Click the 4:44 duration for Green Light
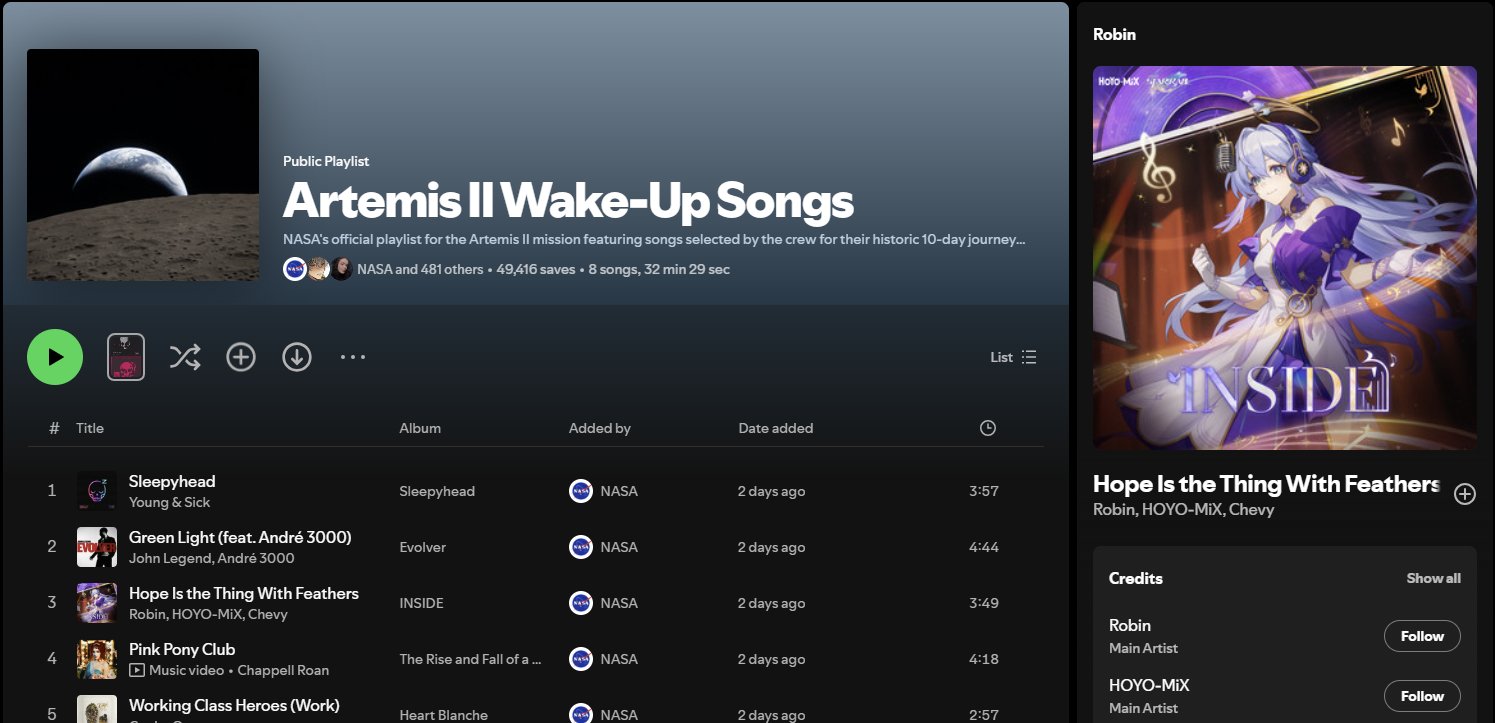This screenshot has width=1495, height=723. click(x=984, y=547)
